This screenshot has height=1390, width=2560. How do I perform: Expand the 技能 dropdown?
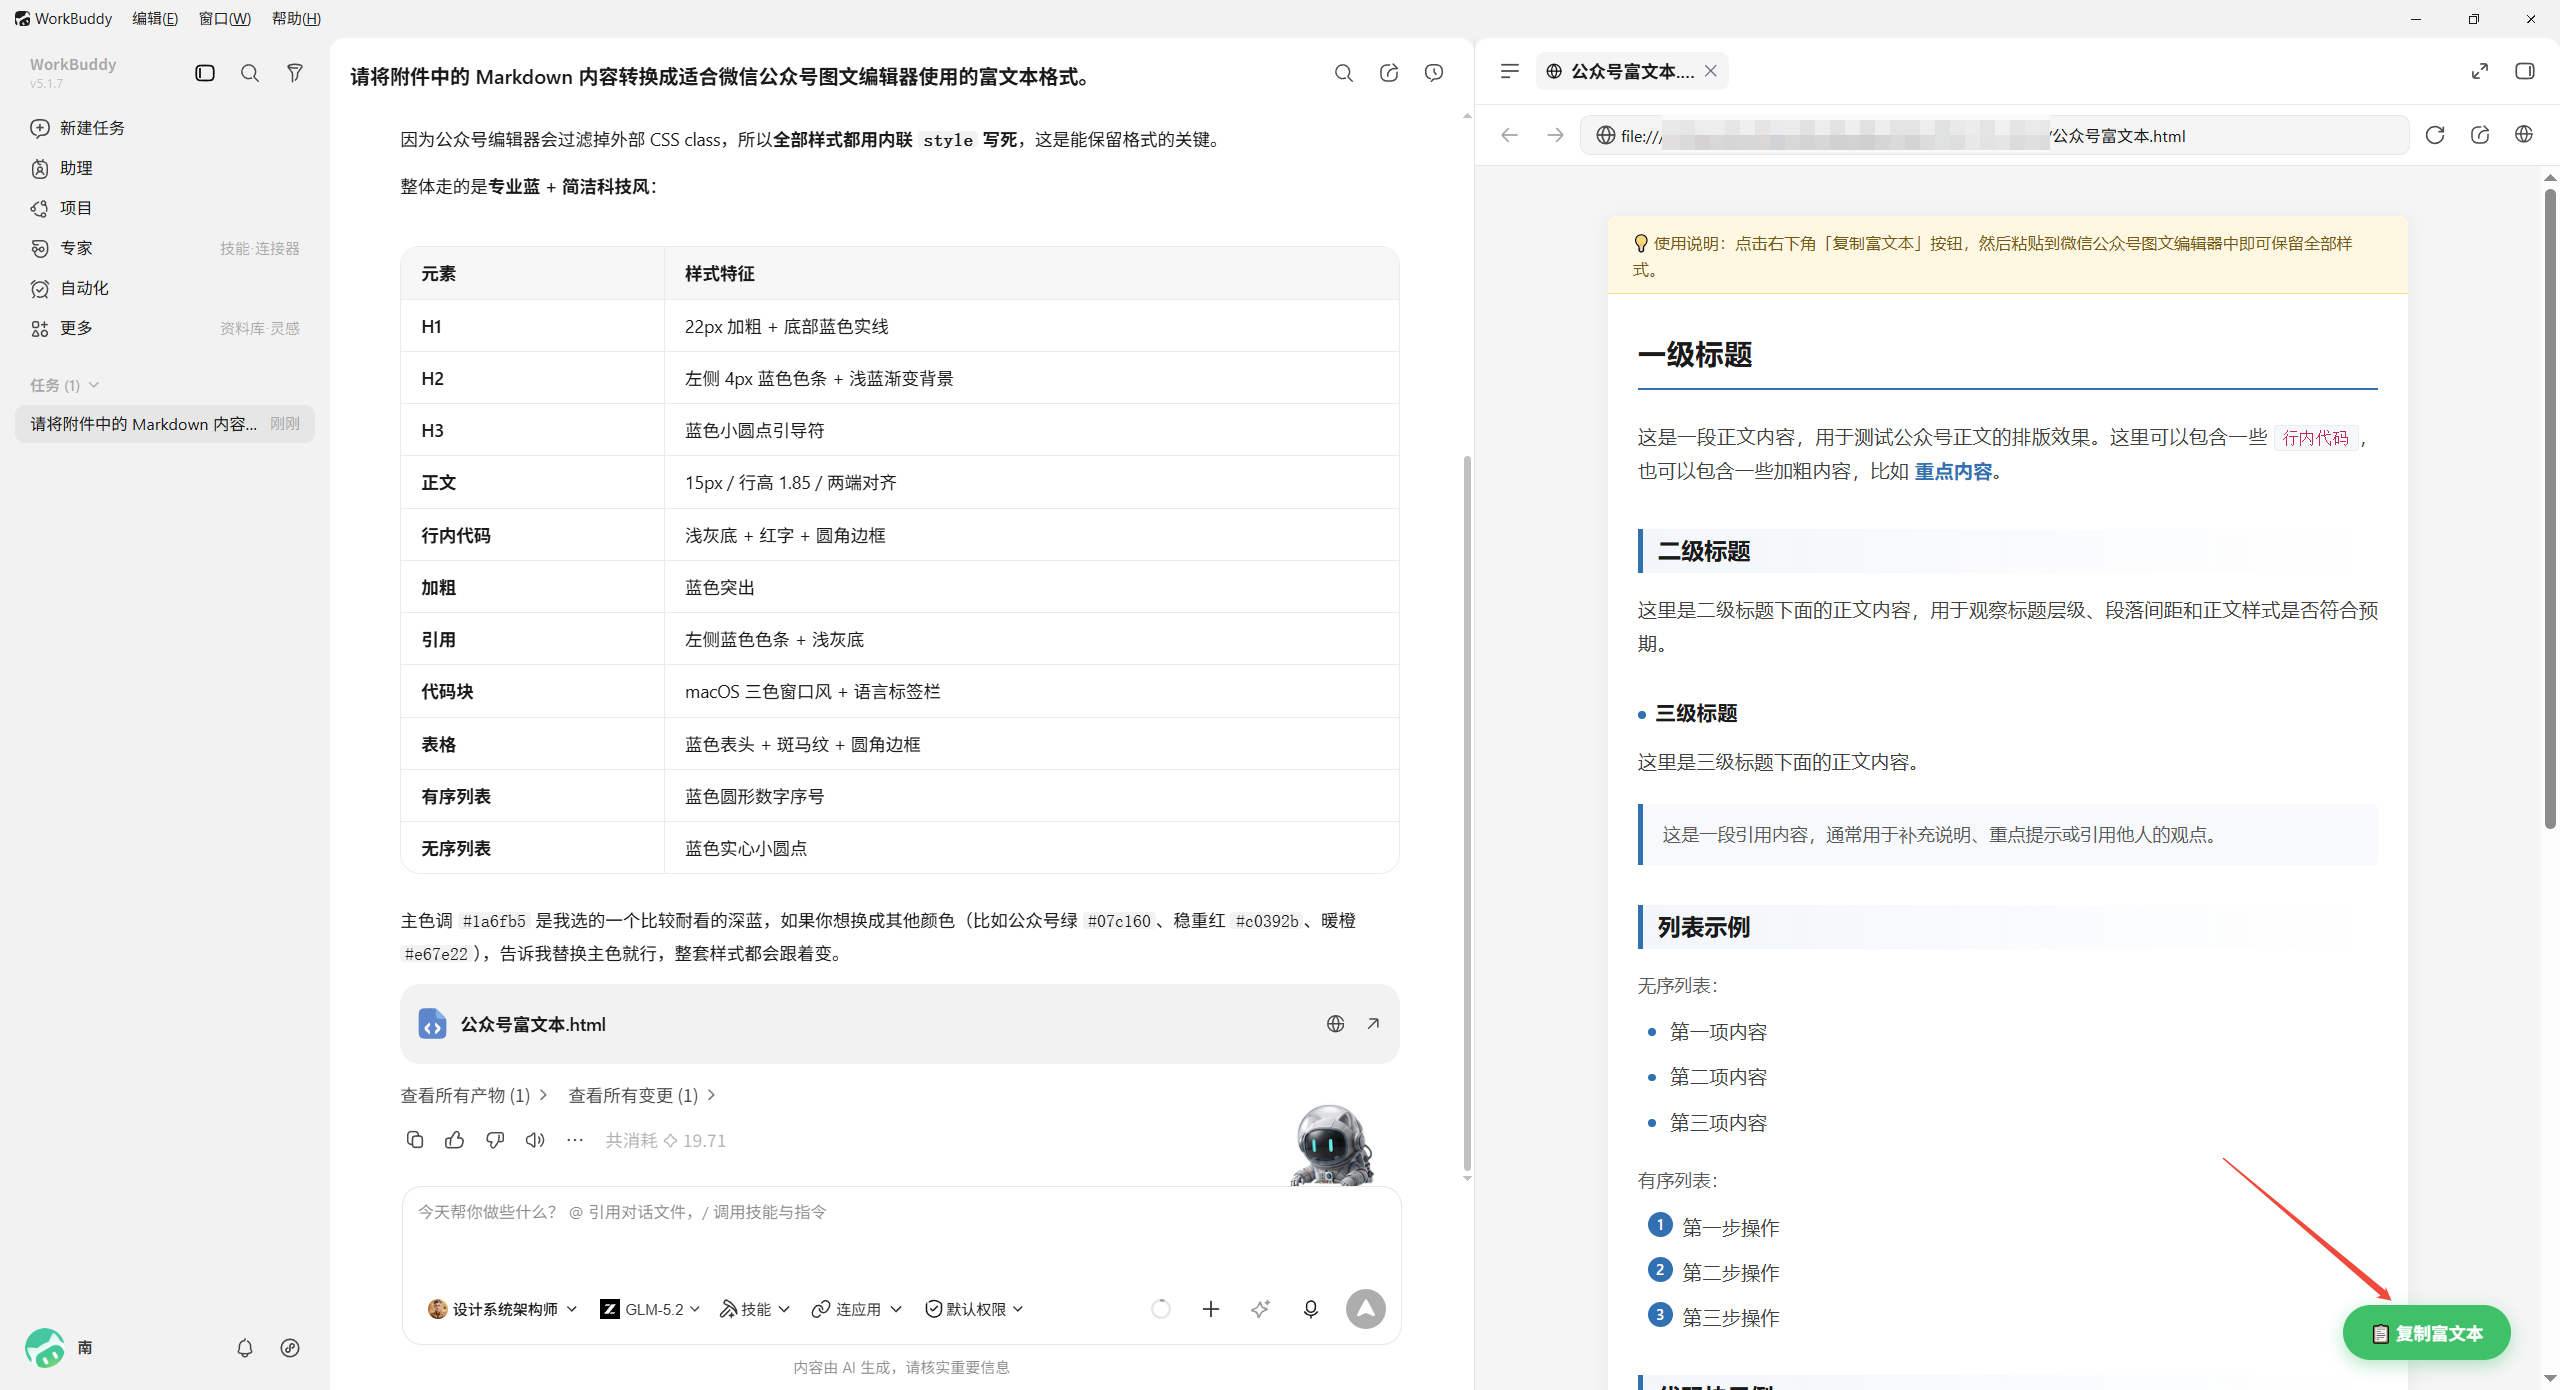click(x=755, y=1309)
